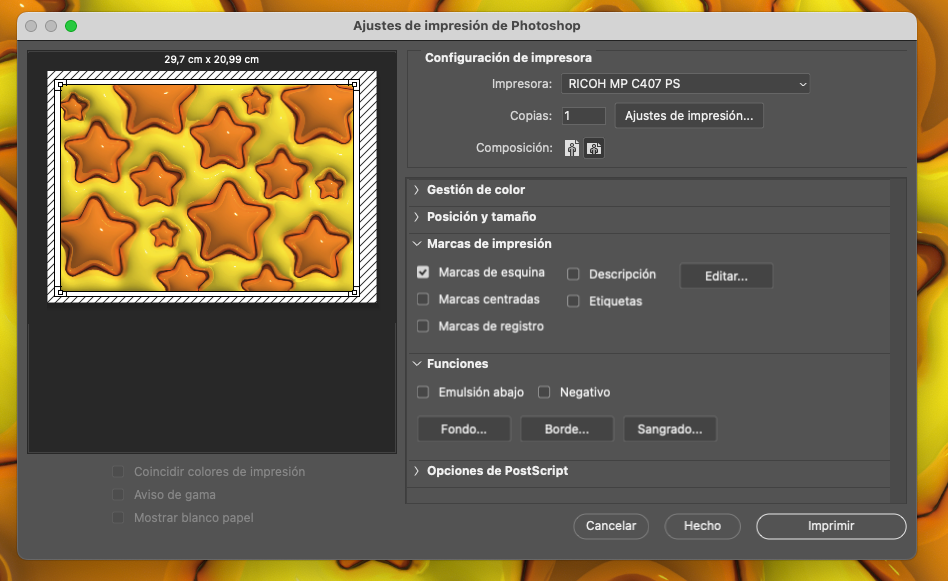Enable the Etiquetas checkbox
The image size is (948, 581).
574,301
